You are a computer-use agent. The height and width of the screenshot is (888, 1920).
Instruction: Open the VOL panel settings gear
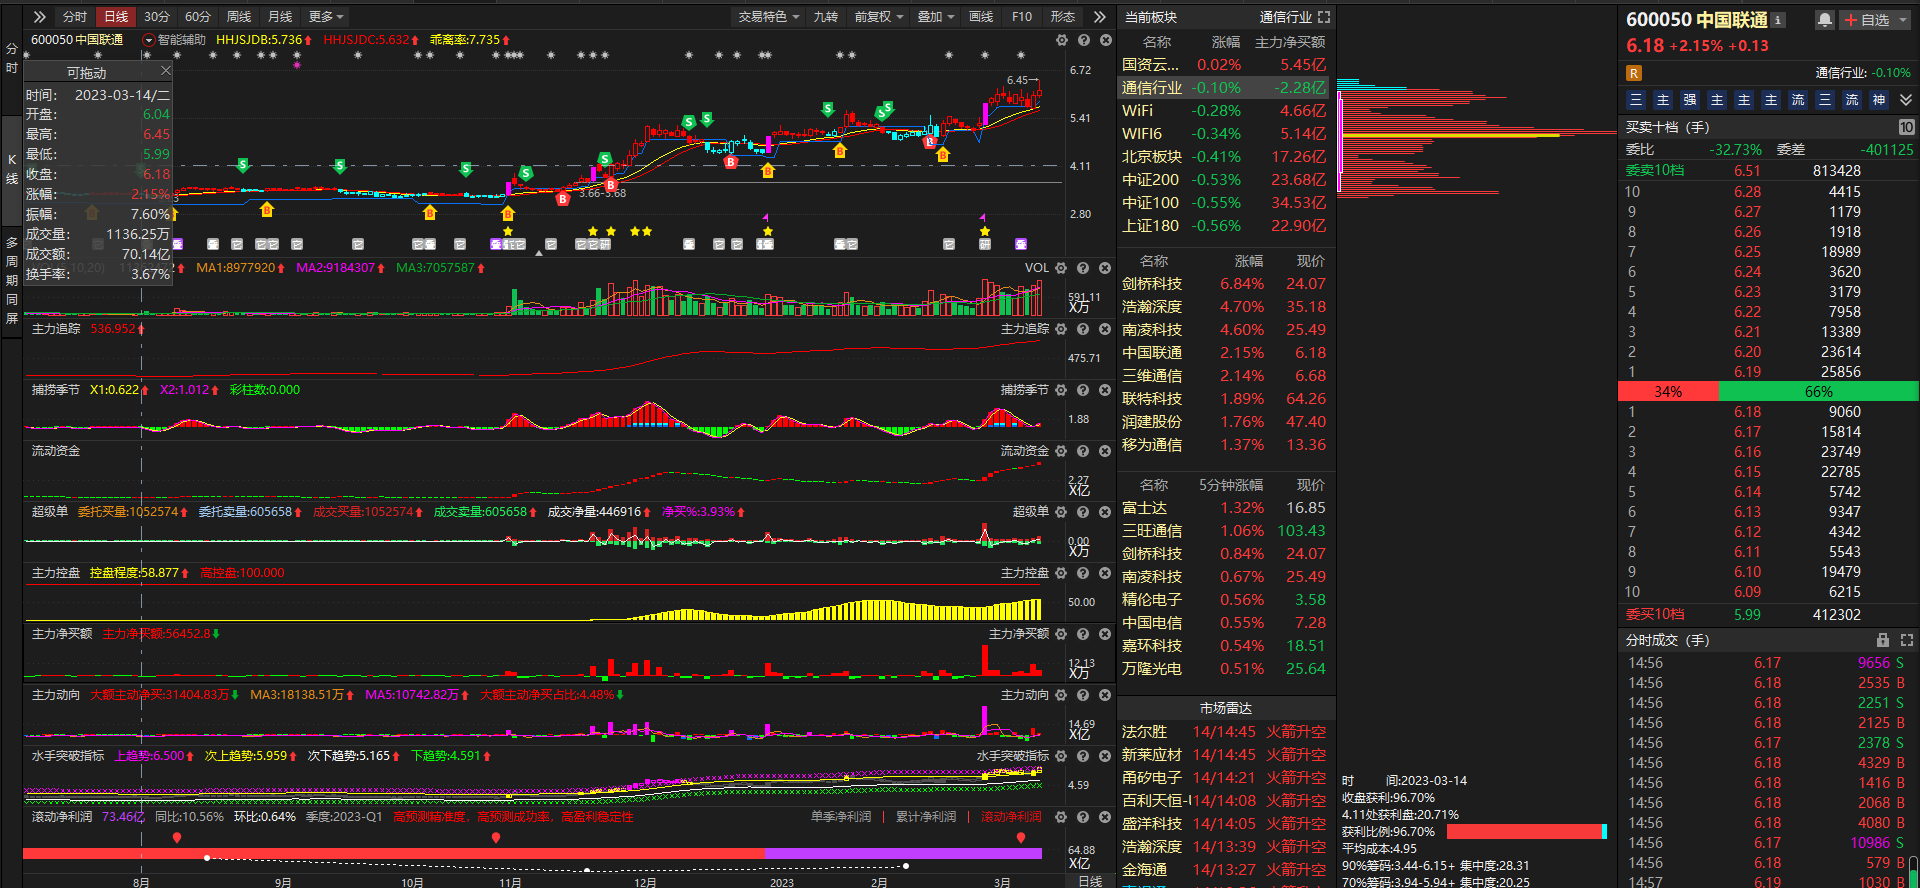[1061, 268]
